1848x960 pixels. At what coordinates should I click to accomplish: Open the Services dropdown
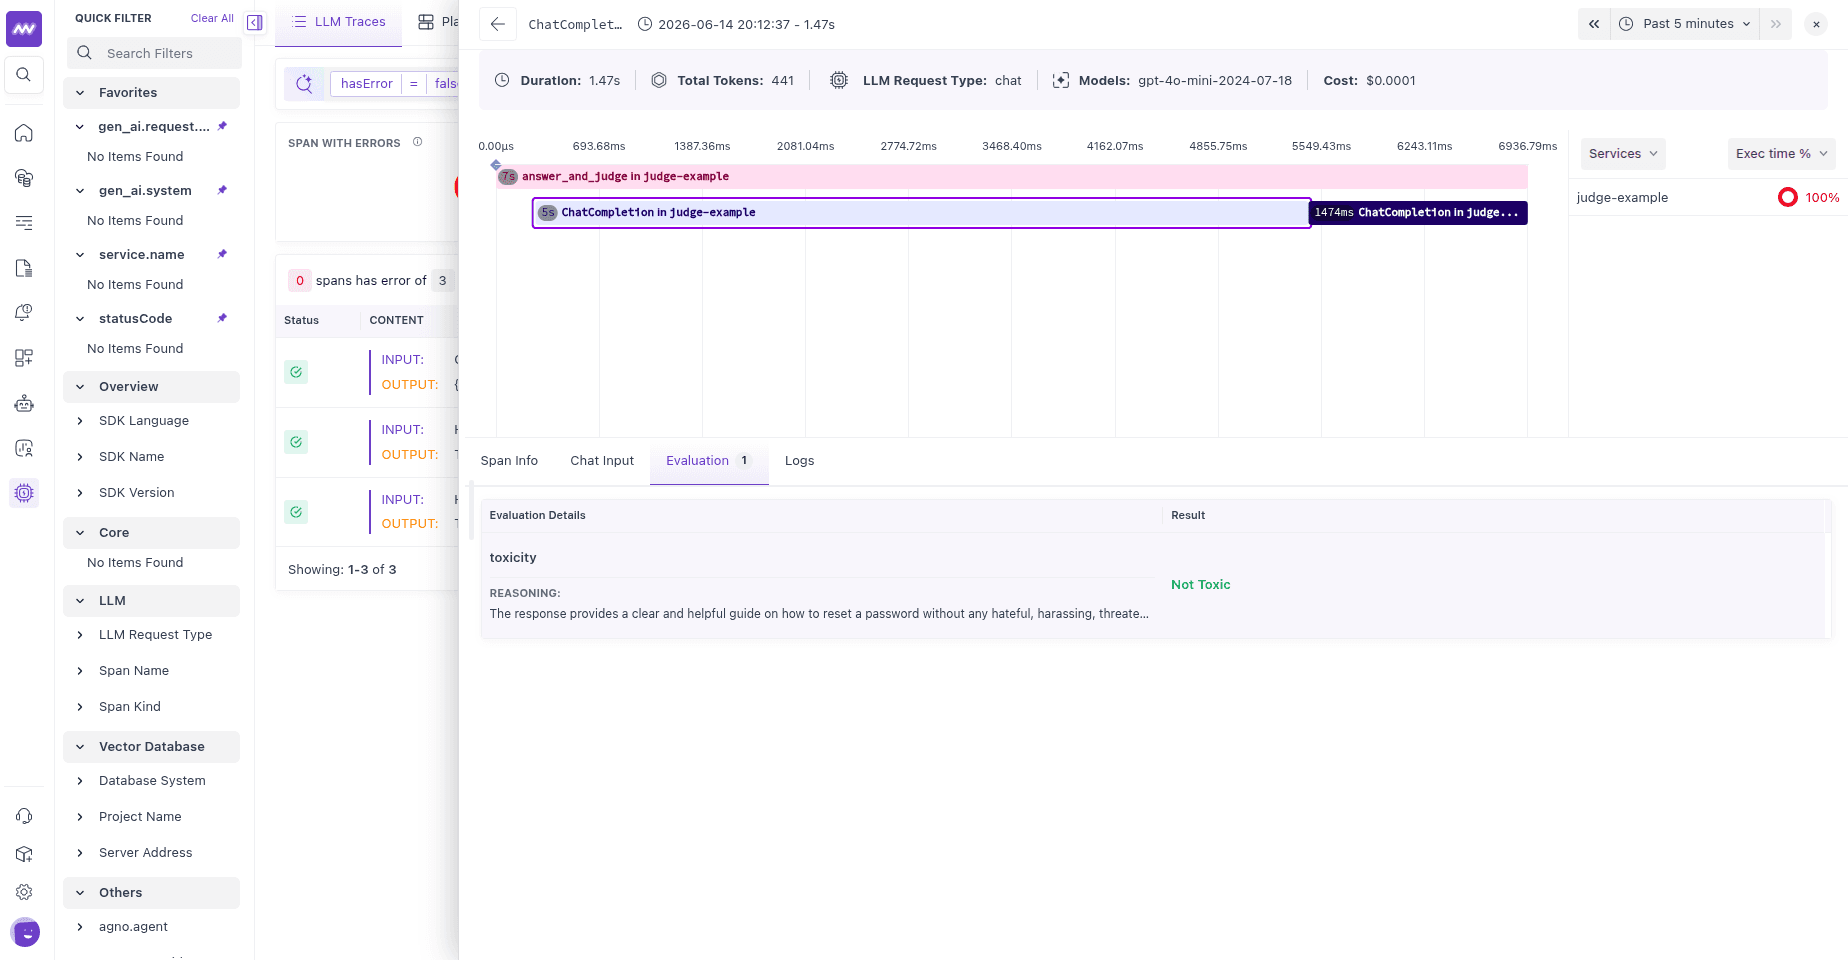point(1623,154)
